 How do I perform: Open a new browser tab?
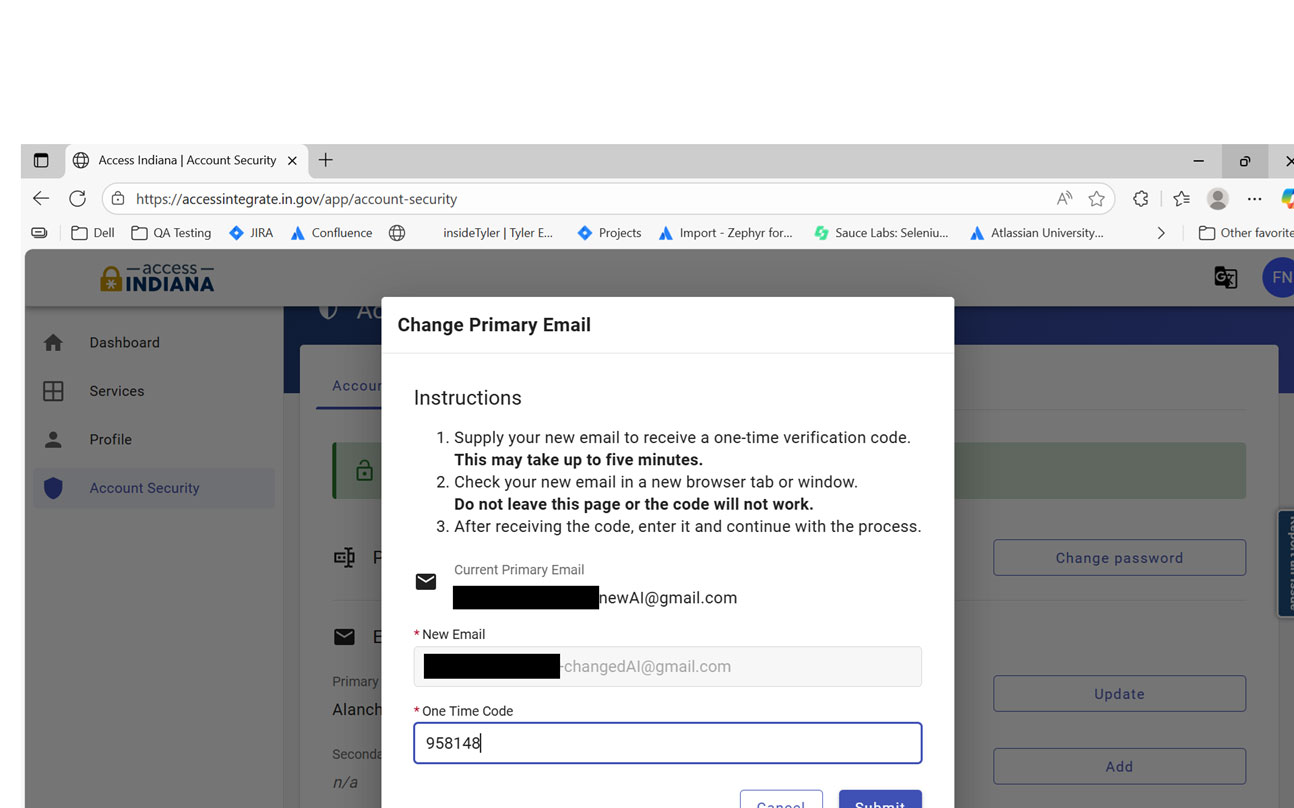click(325, 160)
